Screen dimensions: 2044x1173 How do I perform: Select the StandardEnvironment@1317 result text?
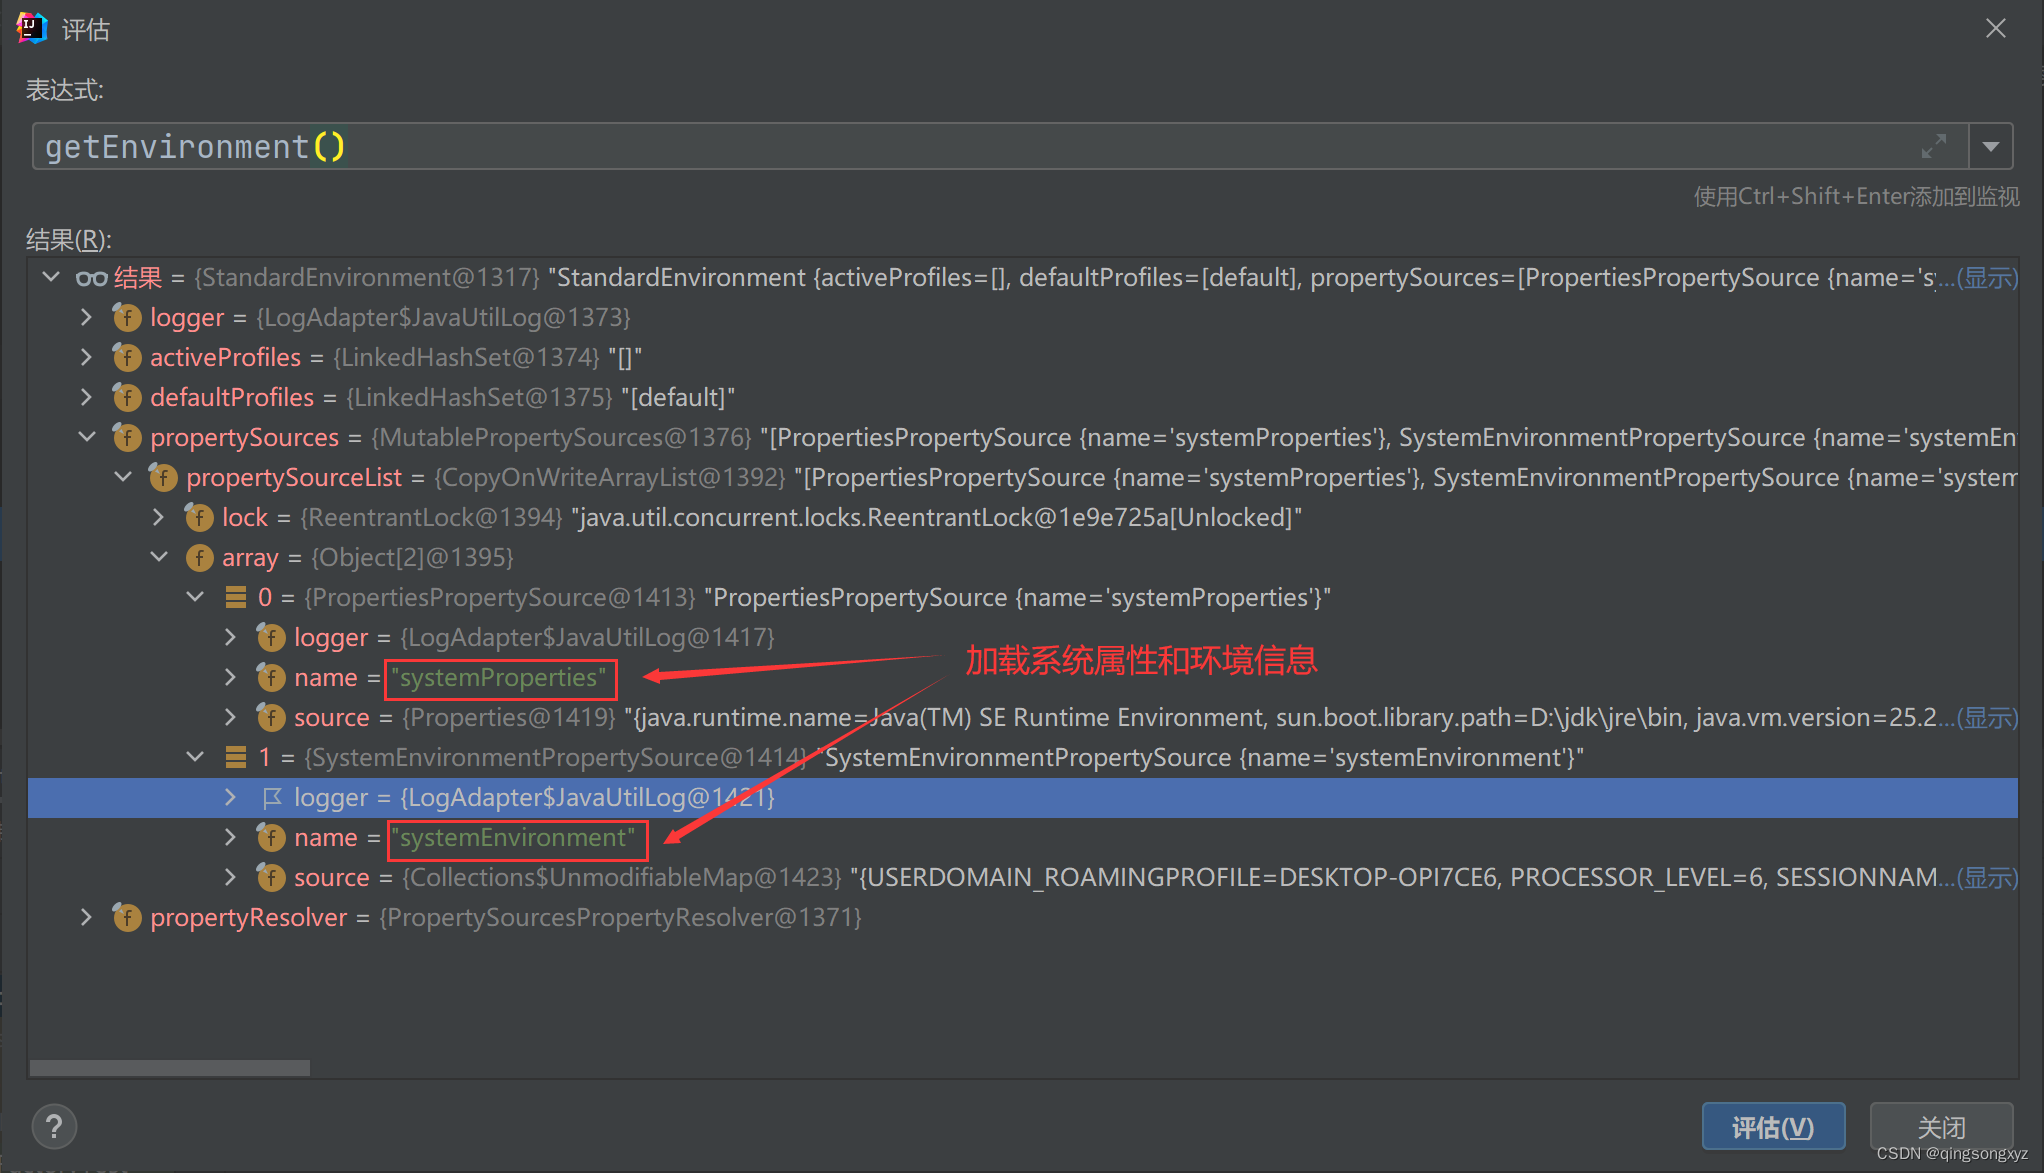[x=366, y=277]
